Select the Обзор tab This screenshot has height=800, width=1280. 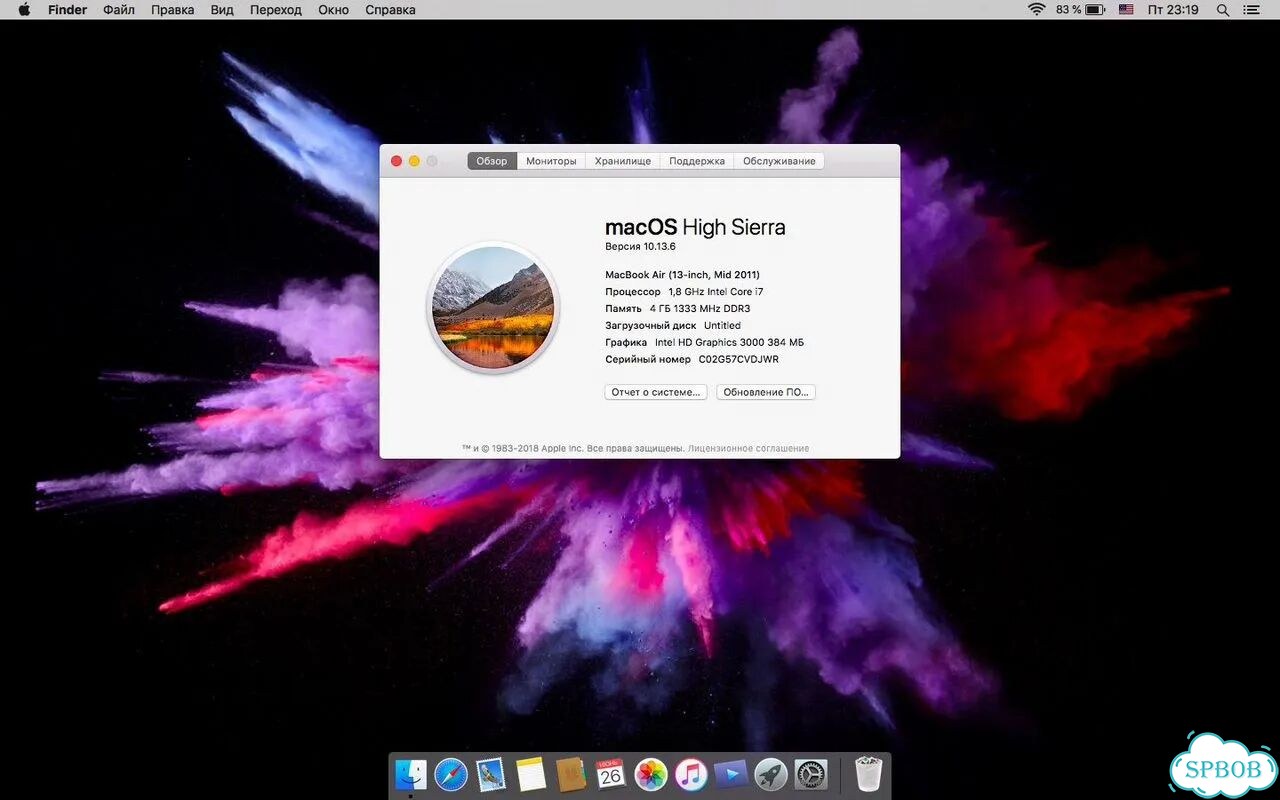coord(492,161)
